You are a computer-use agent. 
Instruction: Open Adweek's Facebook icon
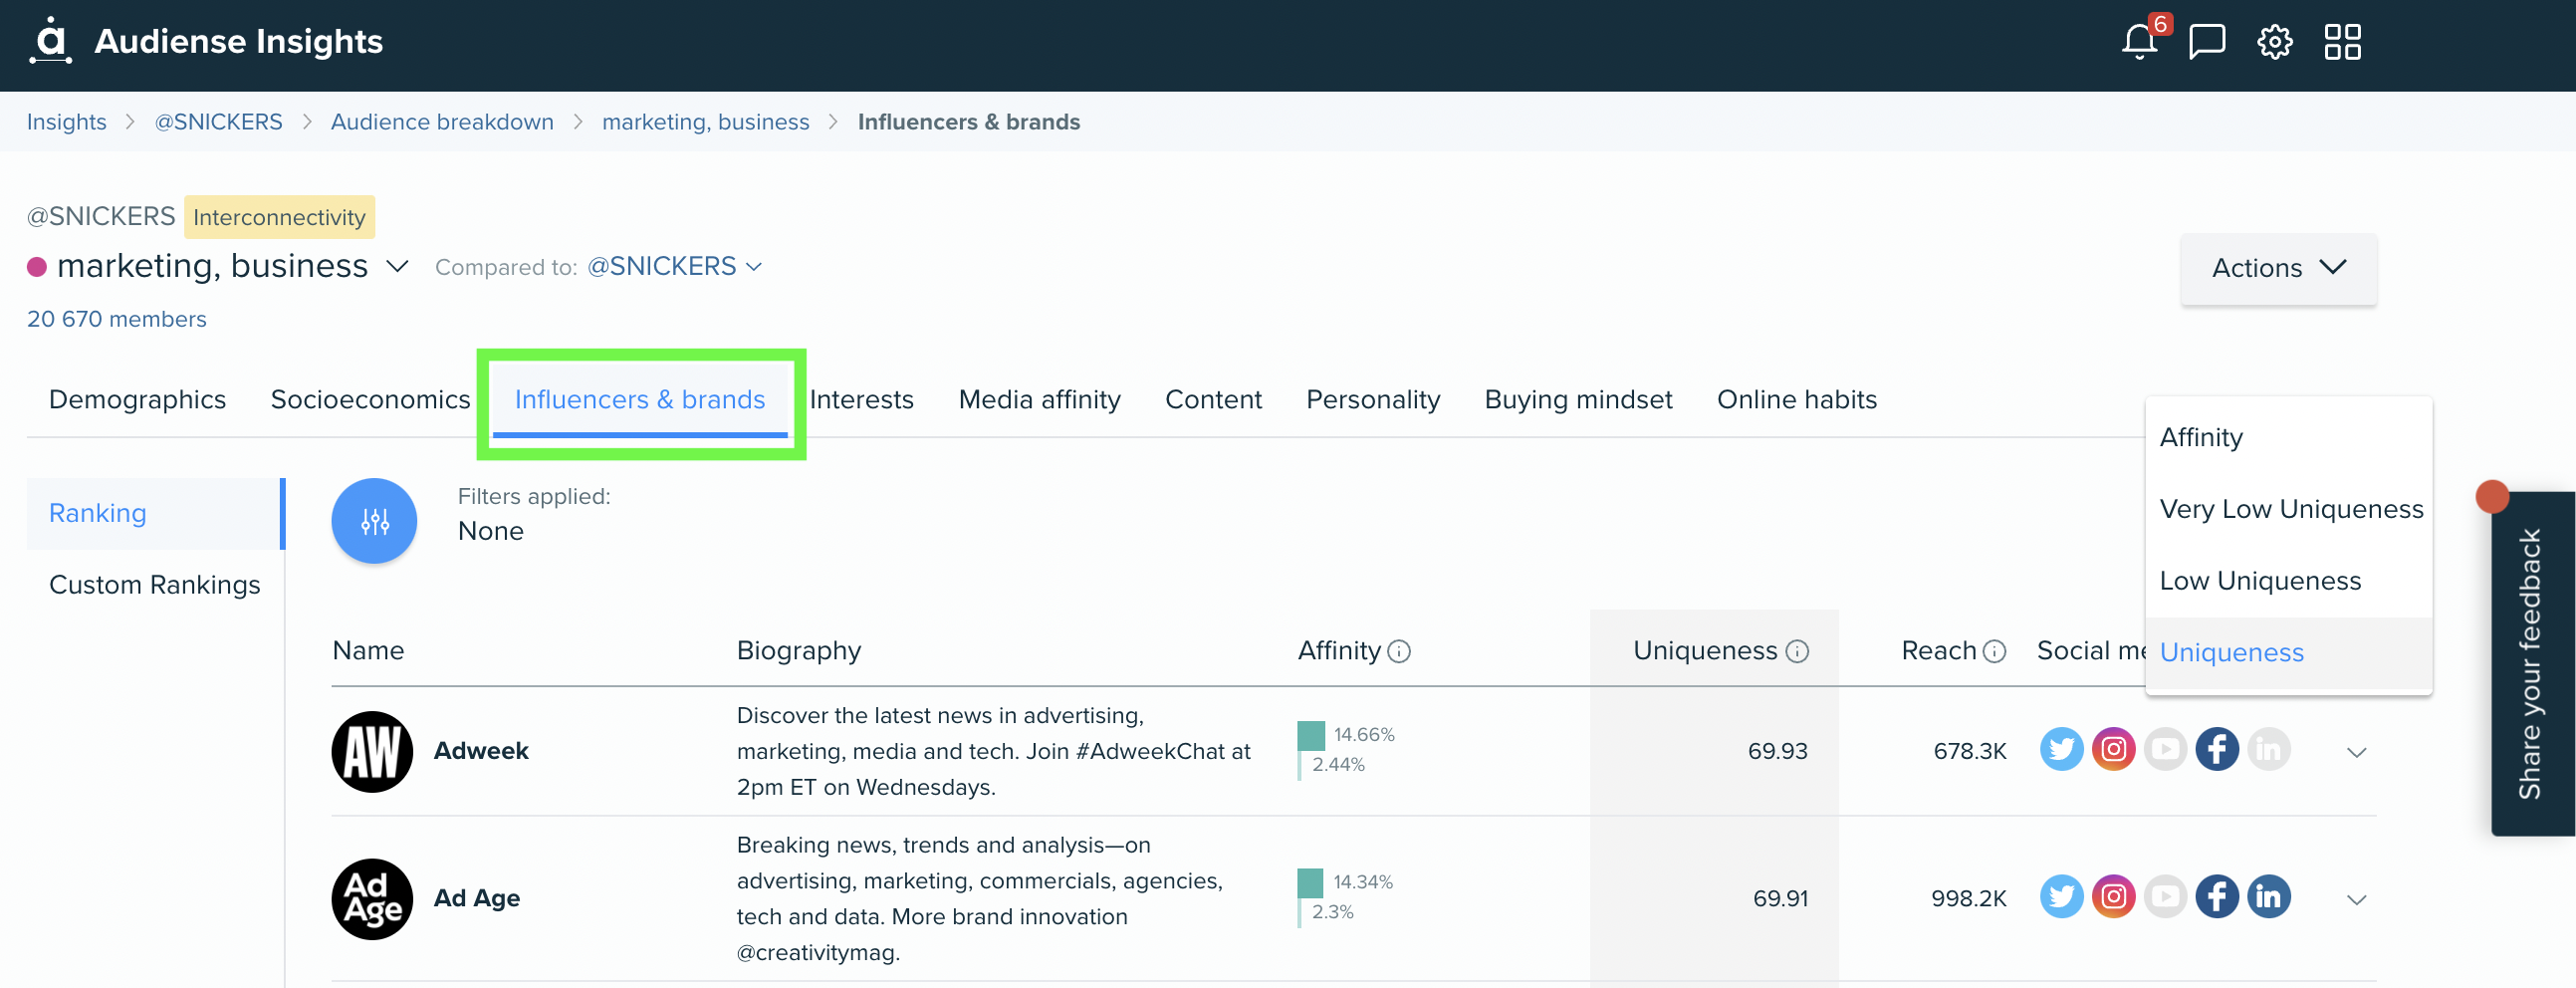[2217, 750]
